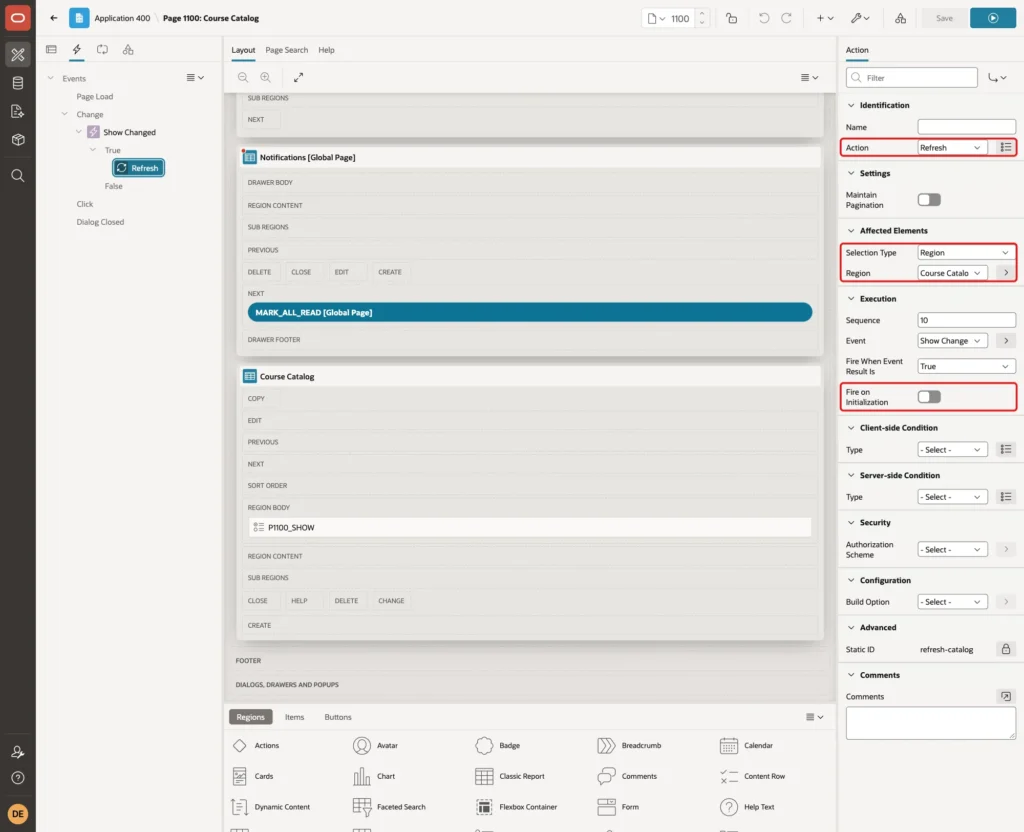Increase the page number with stepper
This screenshot has width=1024, height=832.
pos(702,14)
